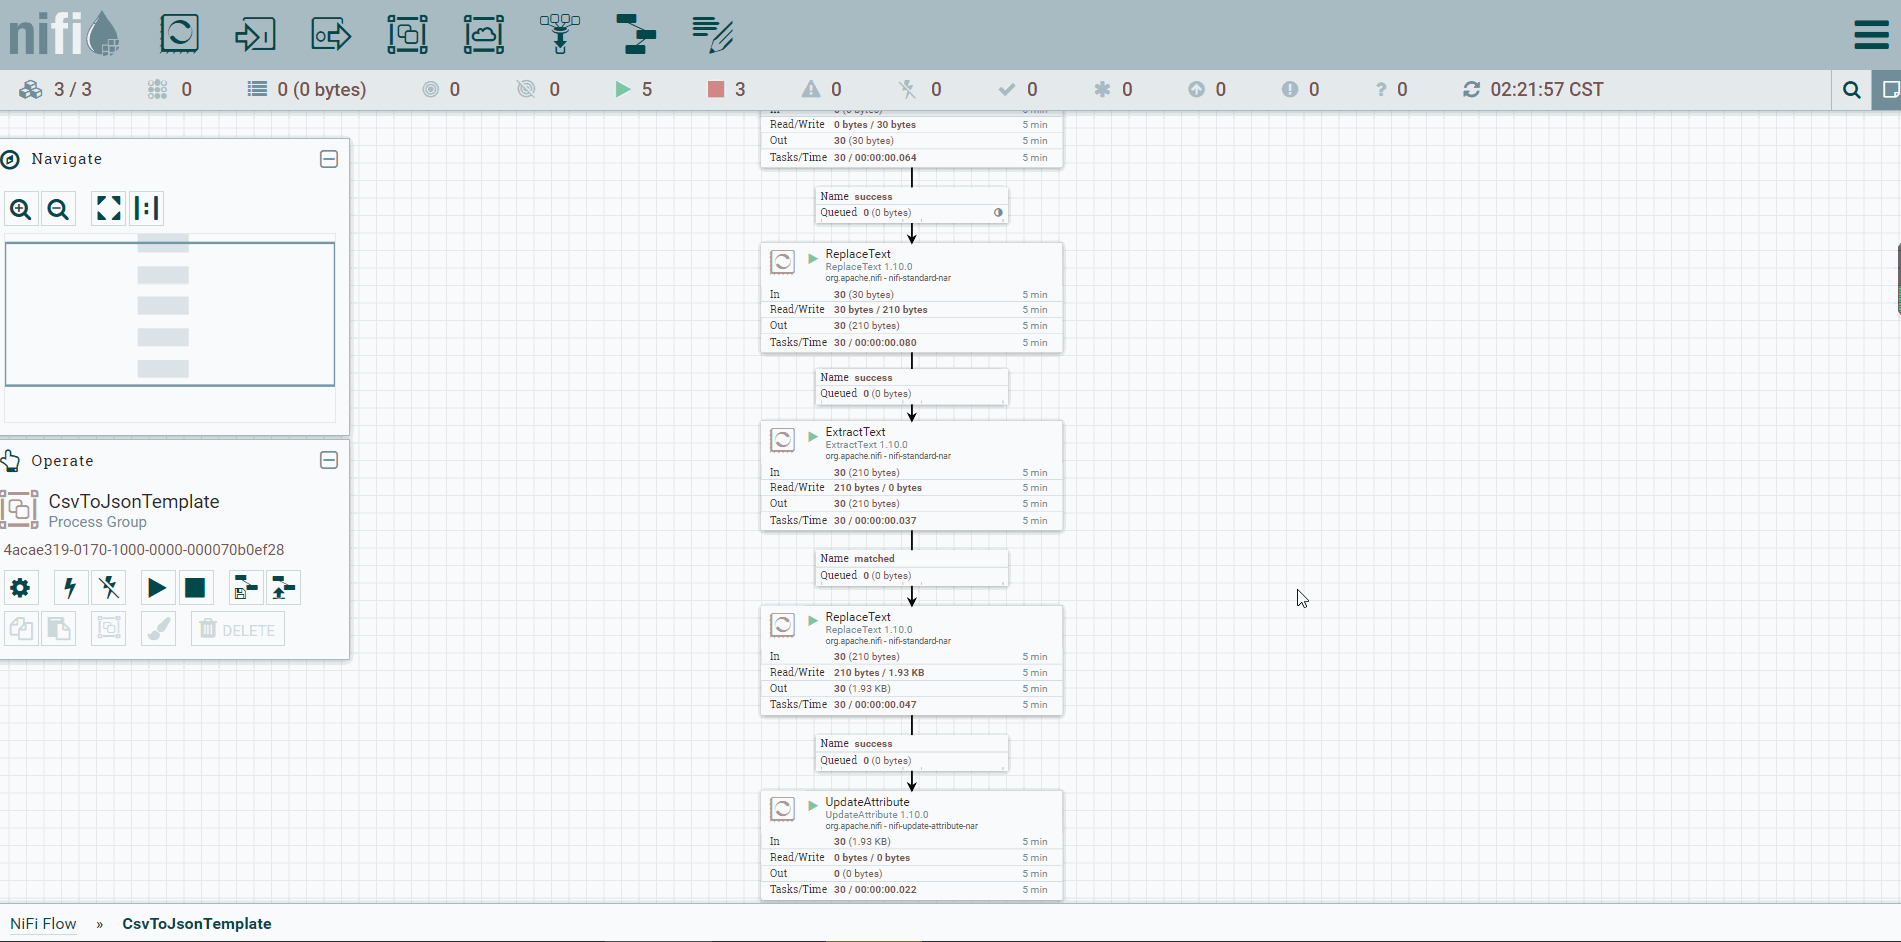Click the birdseye navigation thumbnail

170,313
